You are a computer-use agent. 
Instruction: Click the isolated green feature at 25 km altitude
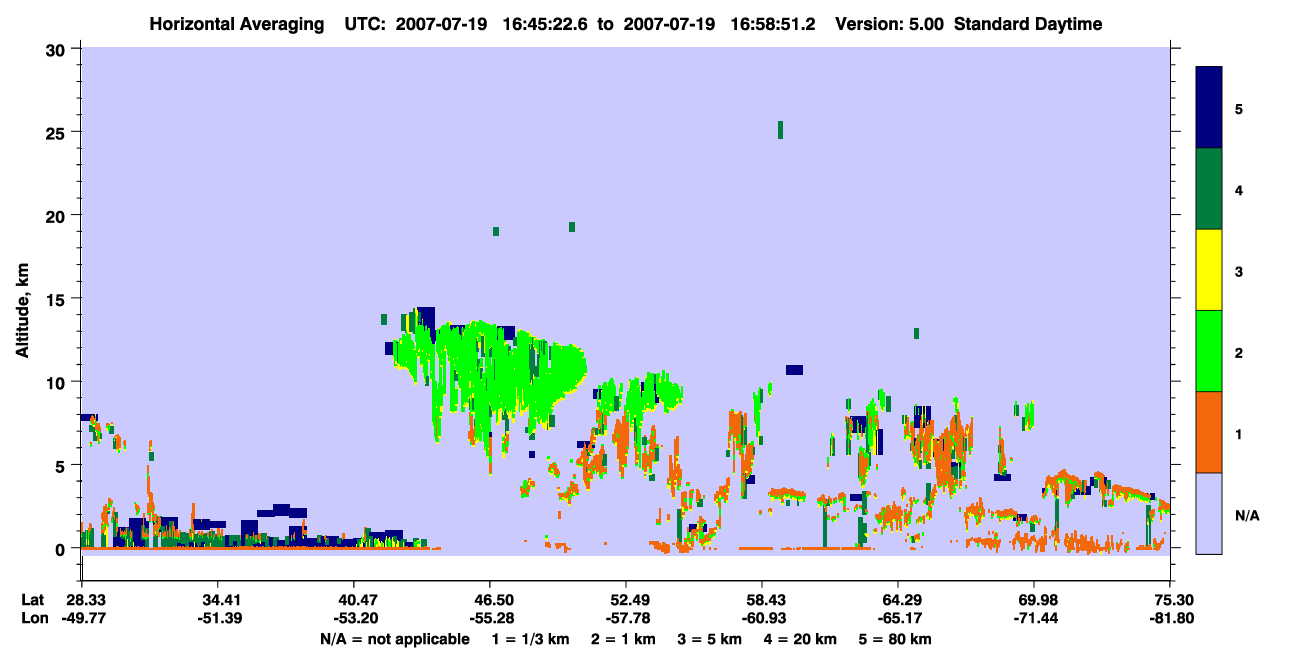(780, 130)
